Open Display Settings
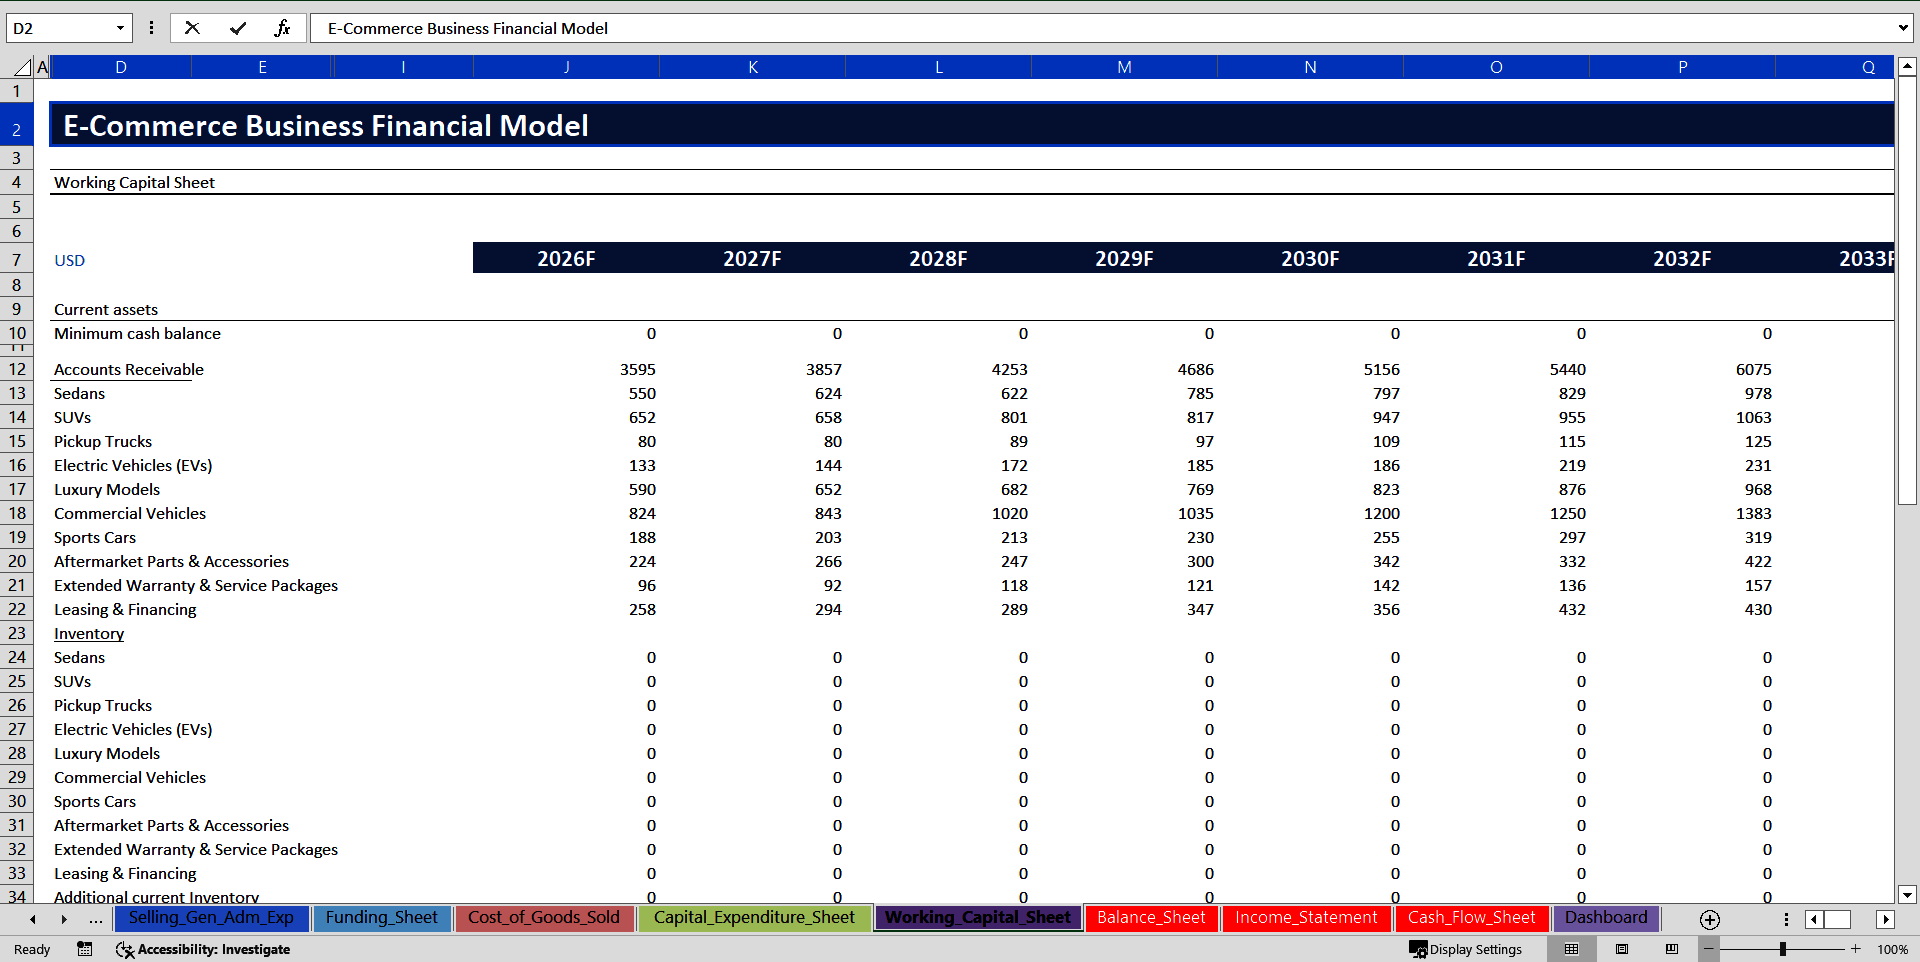Screen dimensions: 1920x962 [1466, 949]
